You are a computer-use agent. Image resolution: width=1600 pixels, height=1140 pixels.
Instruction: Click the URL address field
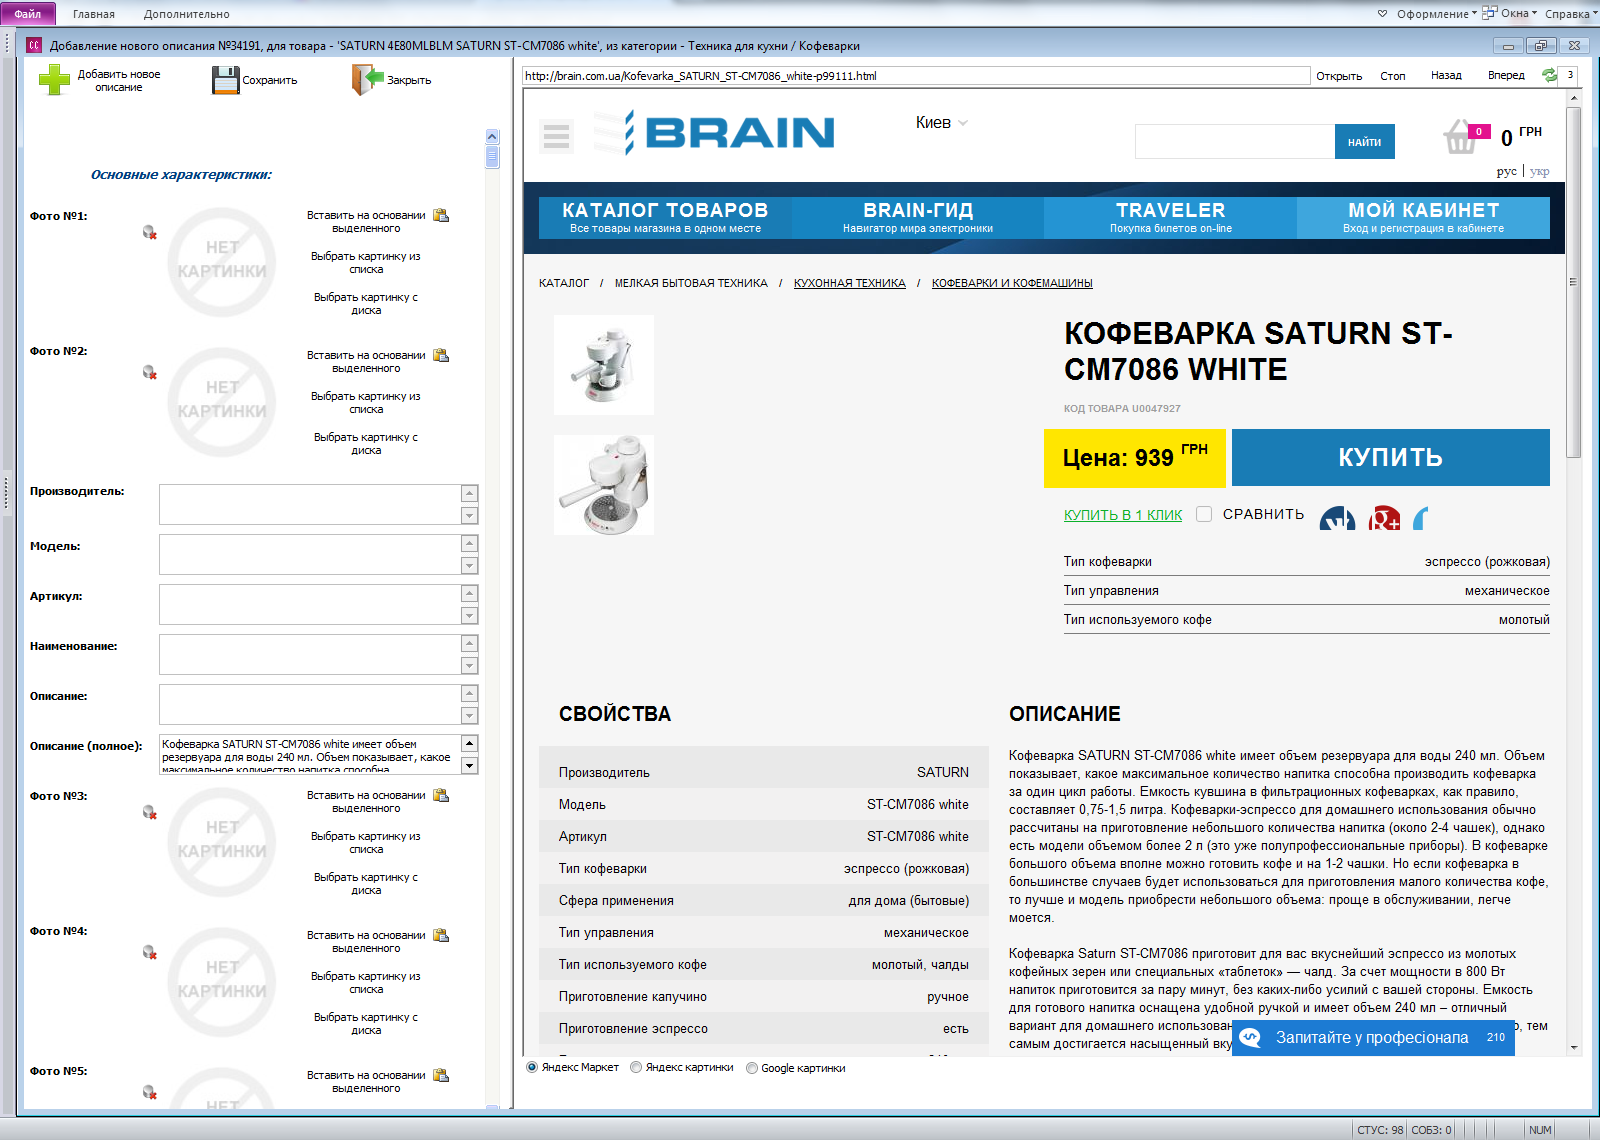(x=916, y=76)
